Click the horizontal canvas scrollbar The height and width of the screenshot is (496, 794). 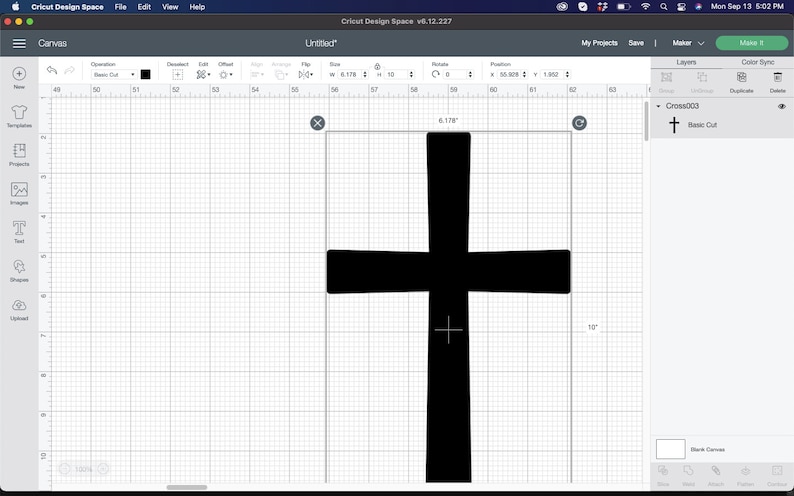(x=187, y=487)
